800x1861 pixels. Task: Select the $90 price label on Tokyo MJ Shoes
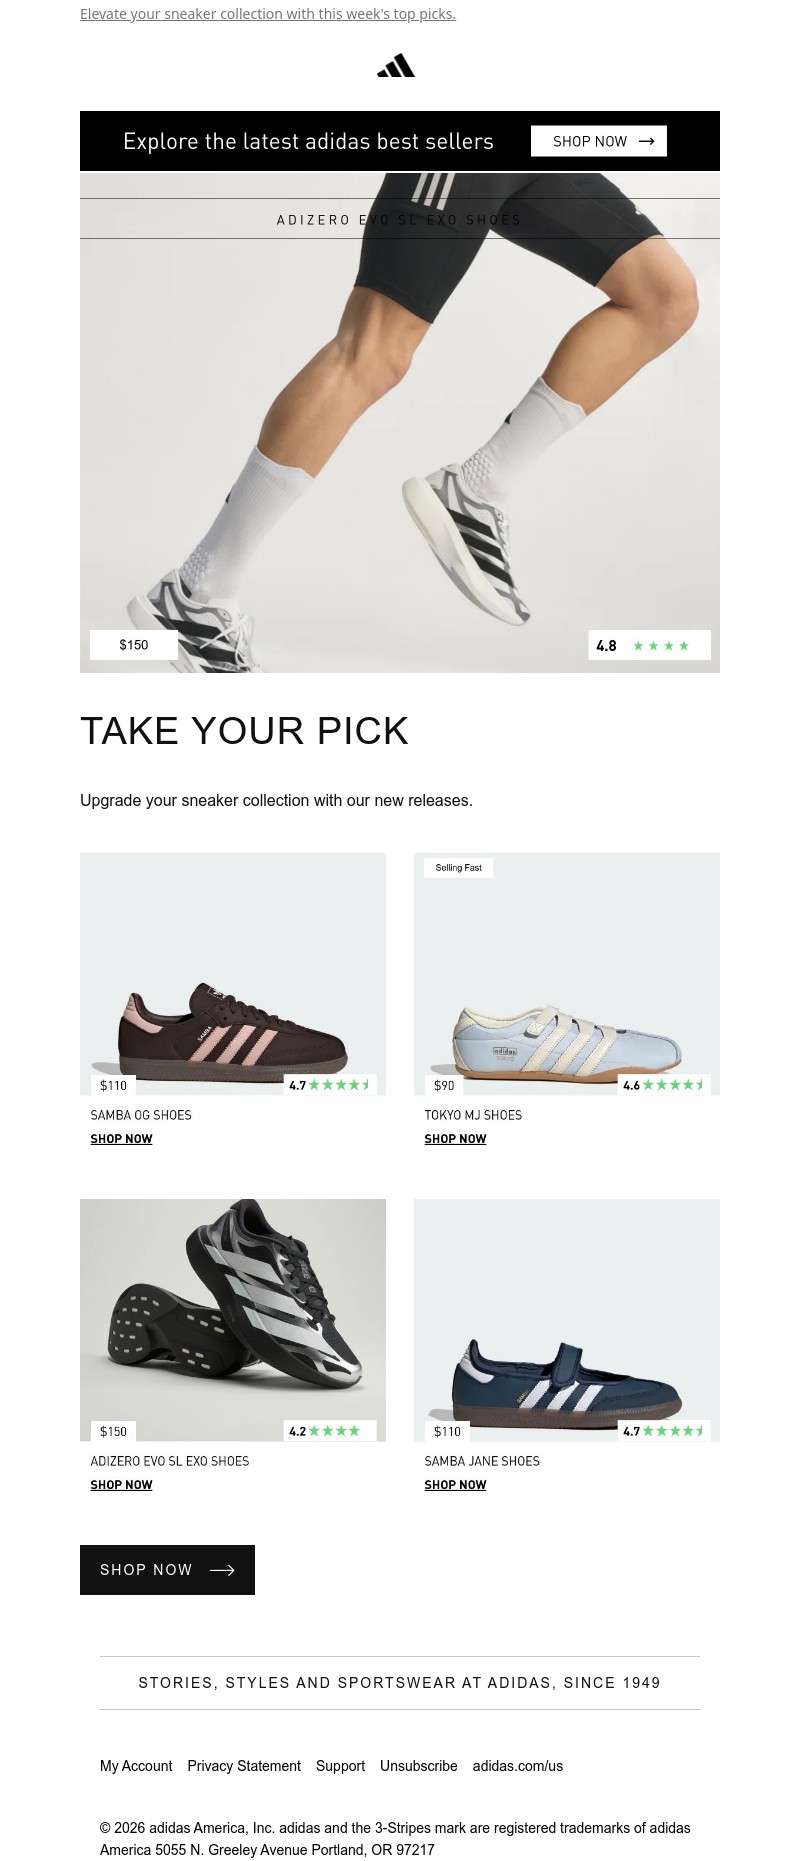[x=443, y=1084]
